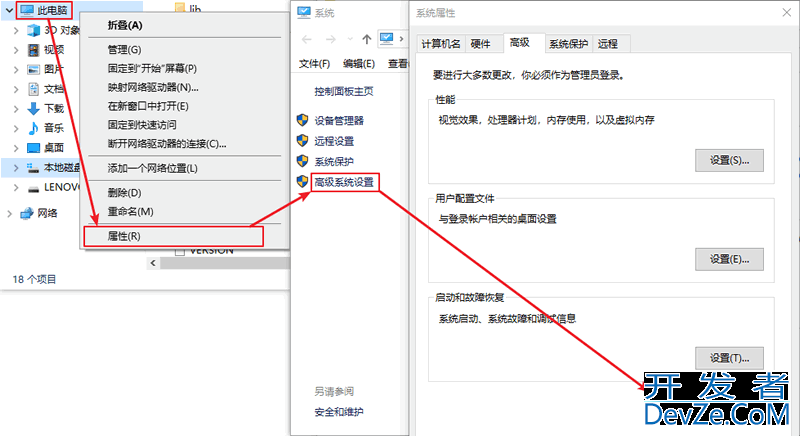Choose 固定到"开始"屏幕(P) menu entry
This screenshot has height=436, width=800.
tap(185, 68)
